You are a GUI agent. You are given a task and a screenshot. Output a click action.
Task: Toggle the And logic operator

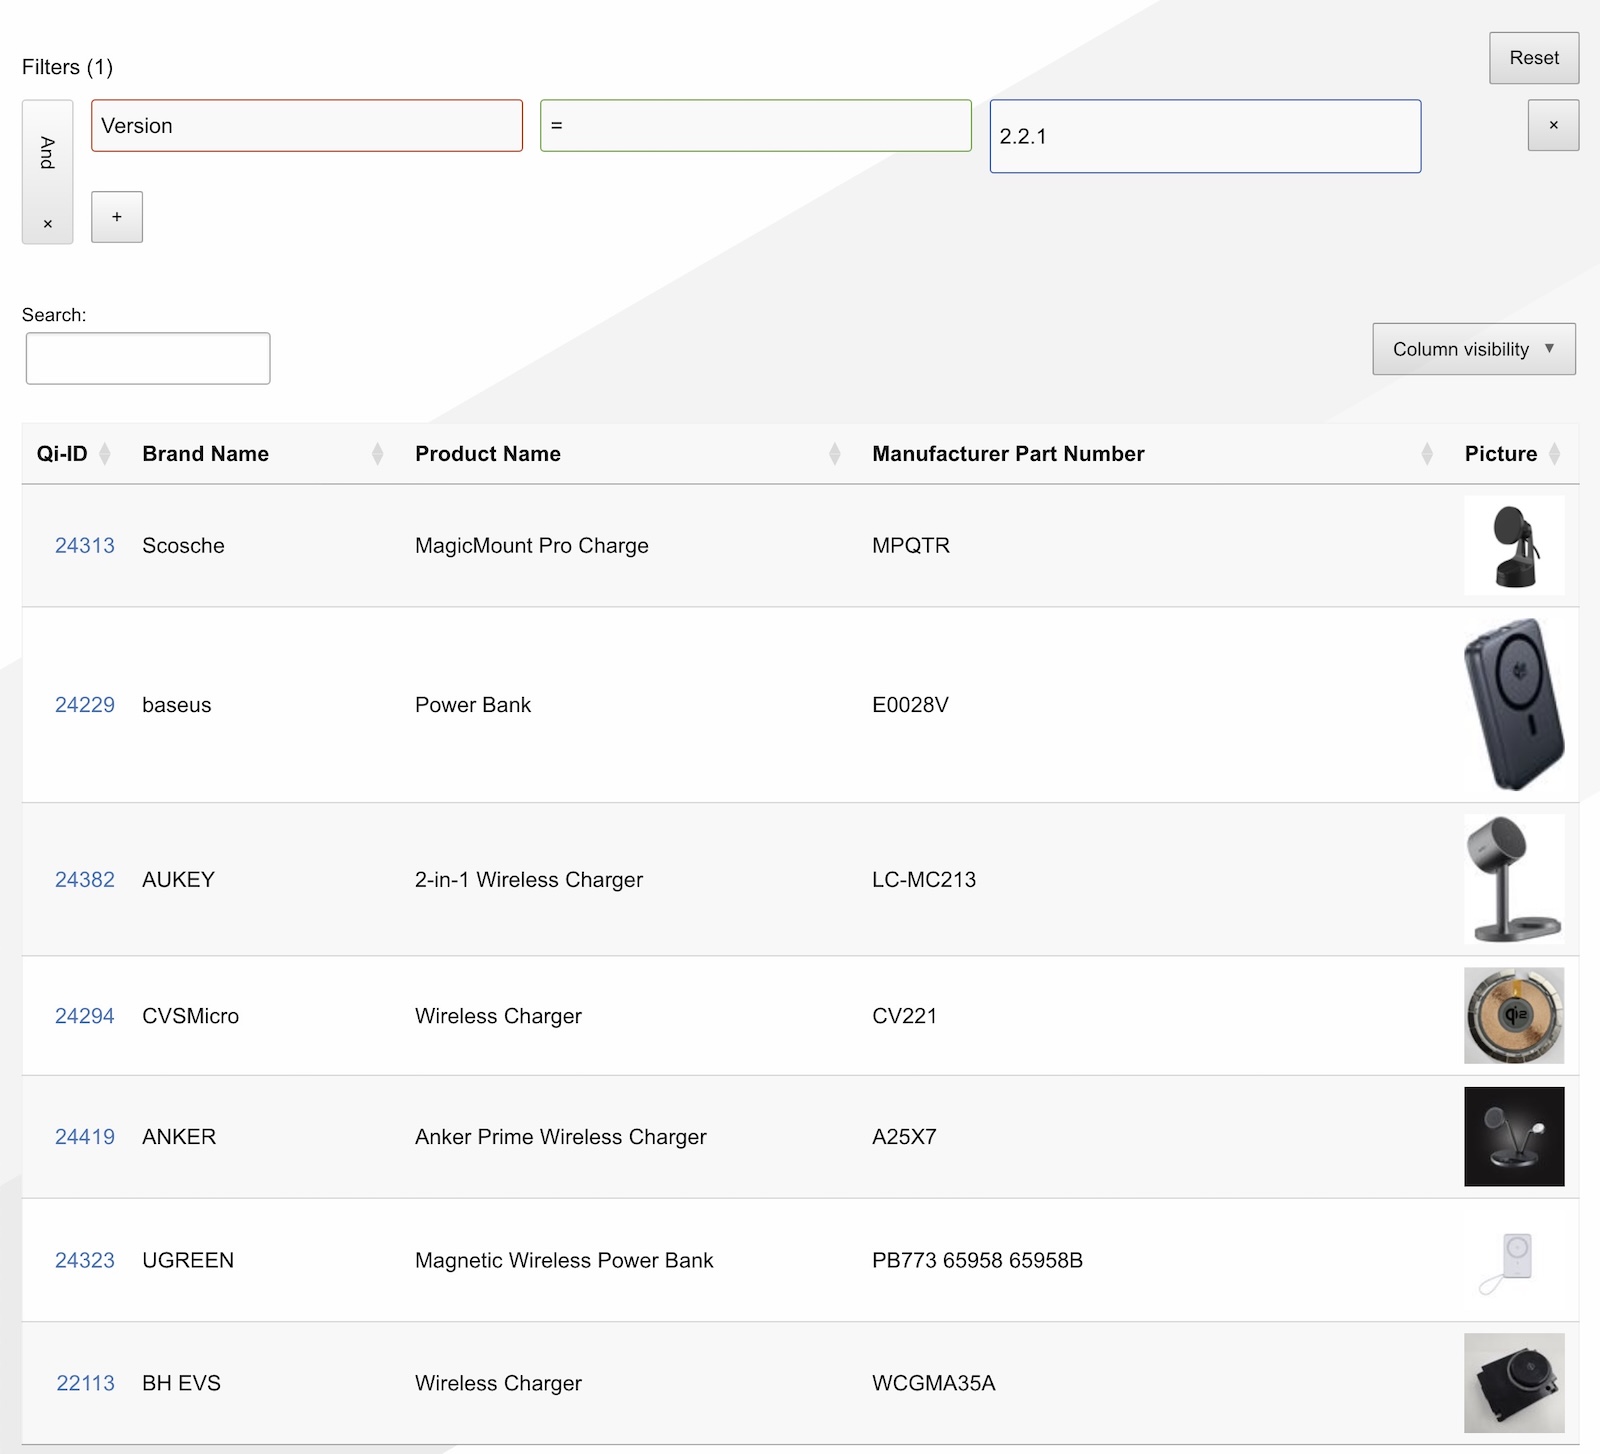tap(47, 153)
